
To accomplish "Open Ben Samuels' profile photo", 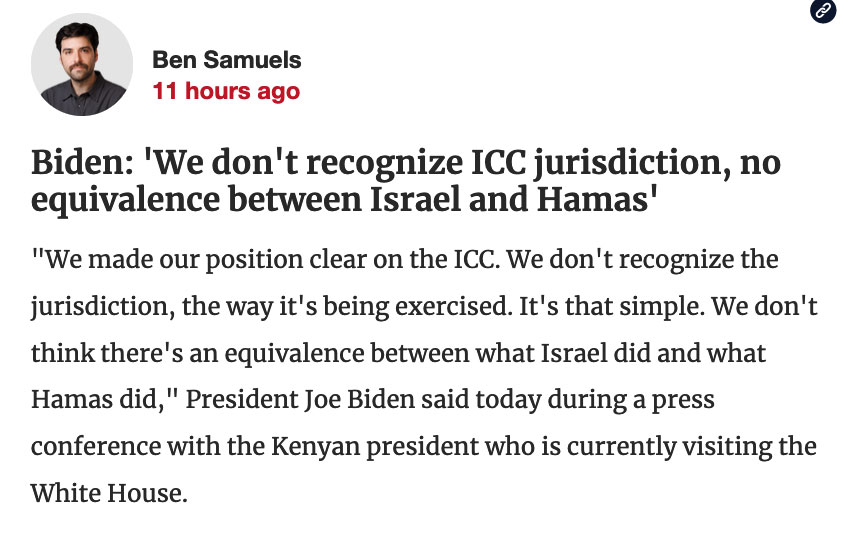I will coord(82,65).
